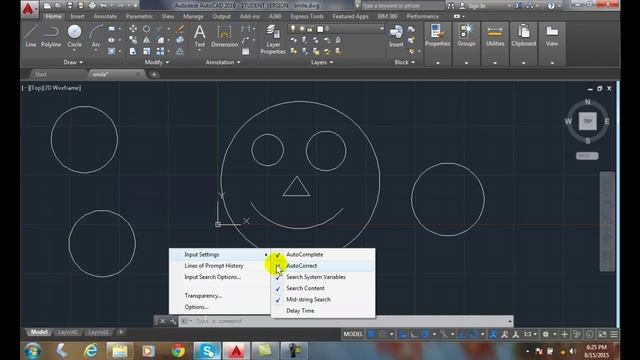
Task: Toggle grid display in status bar
Action: (371, 334)
